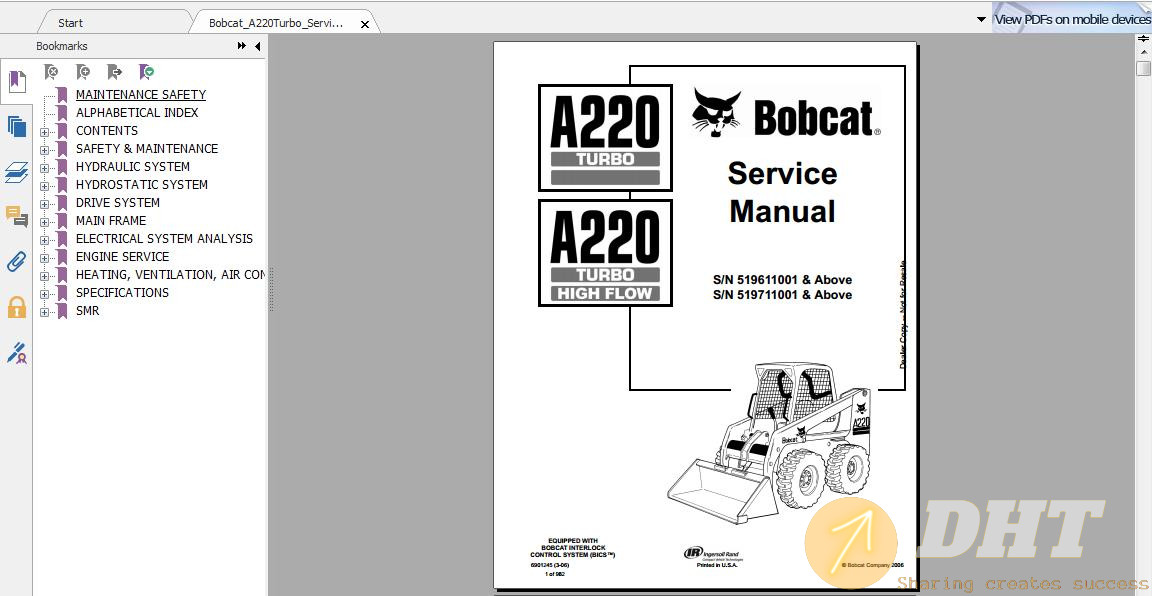
Task: Collapse the Bookmarks panel with left arrow
Action: coord(257,46)
